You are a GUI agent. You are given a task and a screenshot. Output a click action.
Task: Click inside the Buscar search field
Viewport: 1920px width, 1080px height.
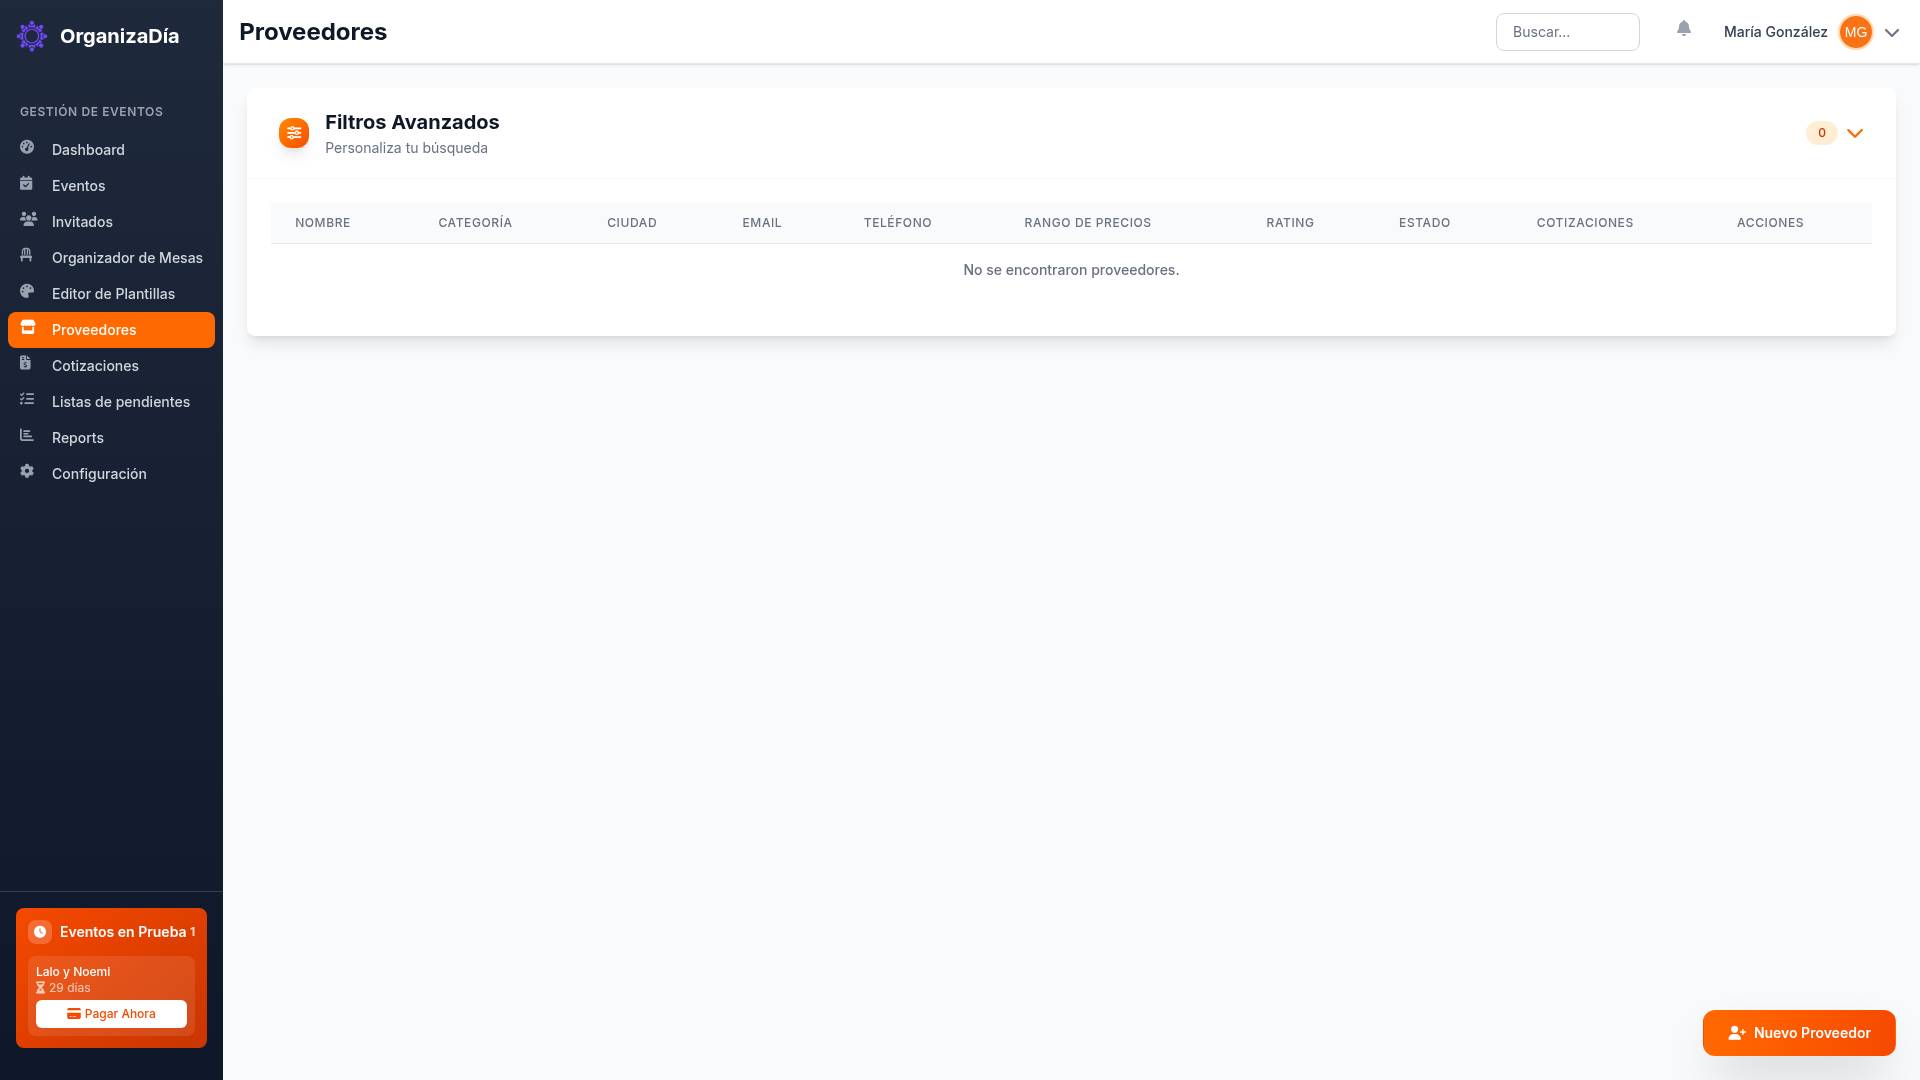click(x=1567, y=31)
